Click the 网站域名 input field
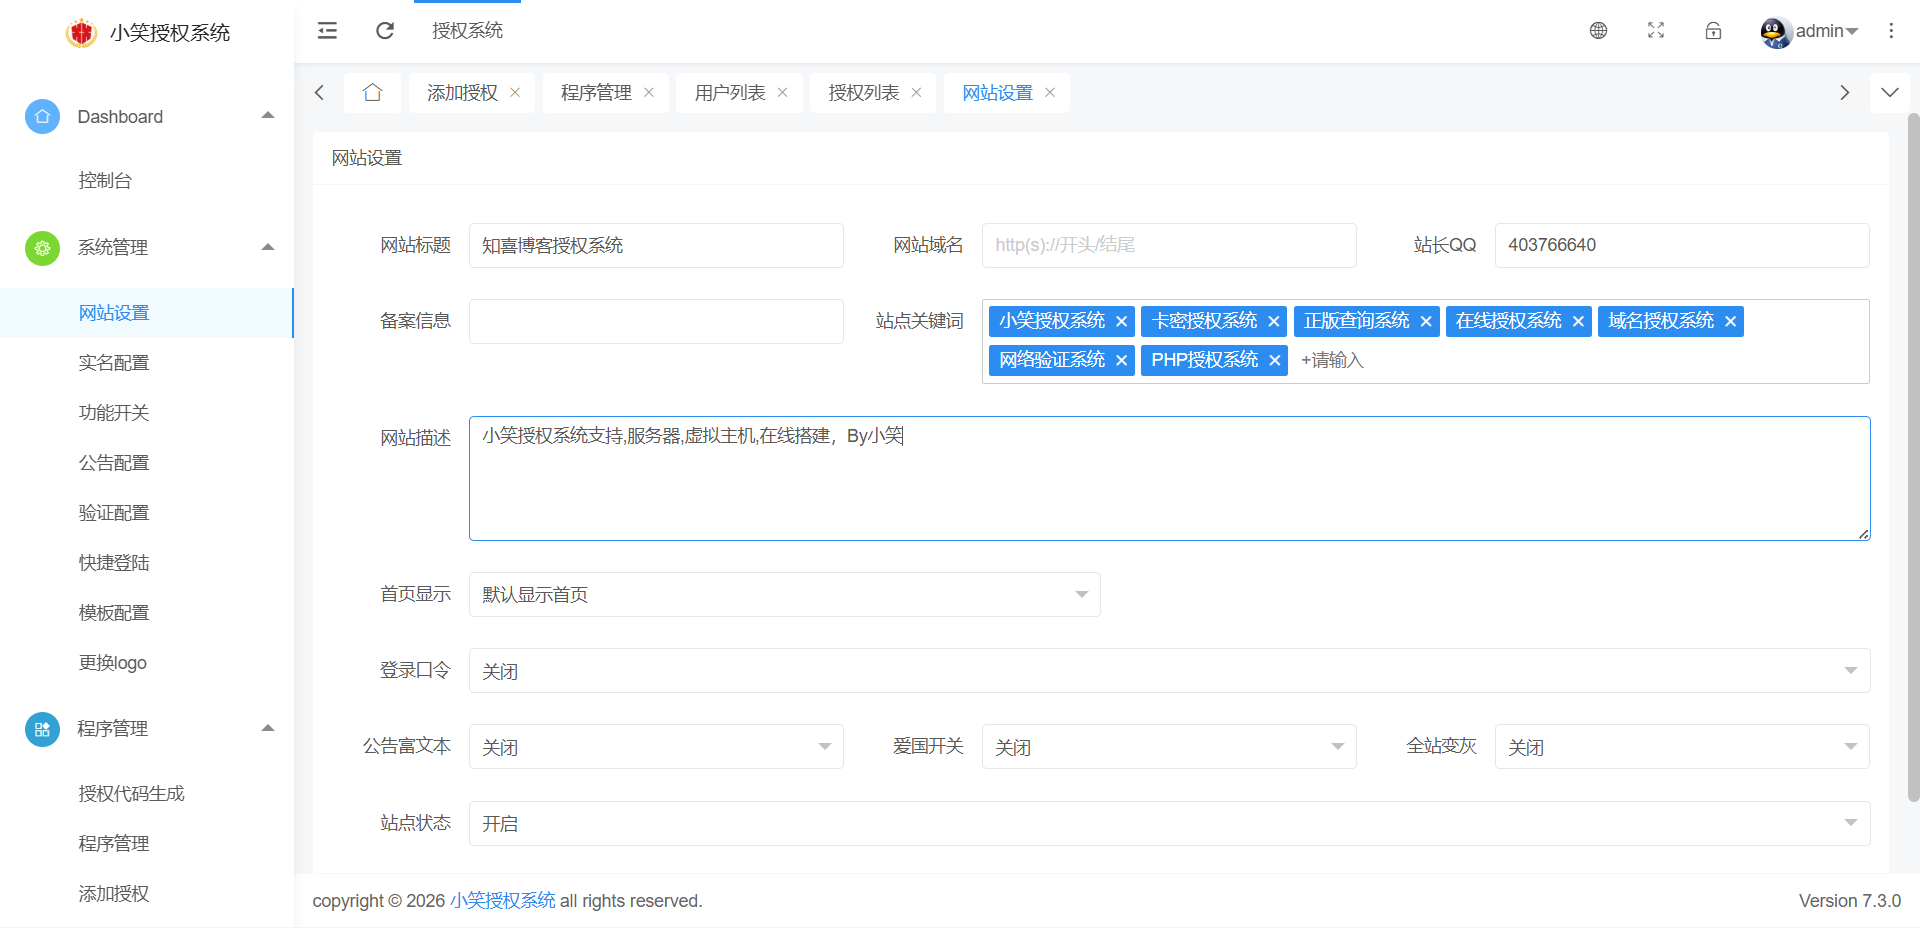Image resolution: width=1920 pixels, height=928 pixels. point(1168,246)
